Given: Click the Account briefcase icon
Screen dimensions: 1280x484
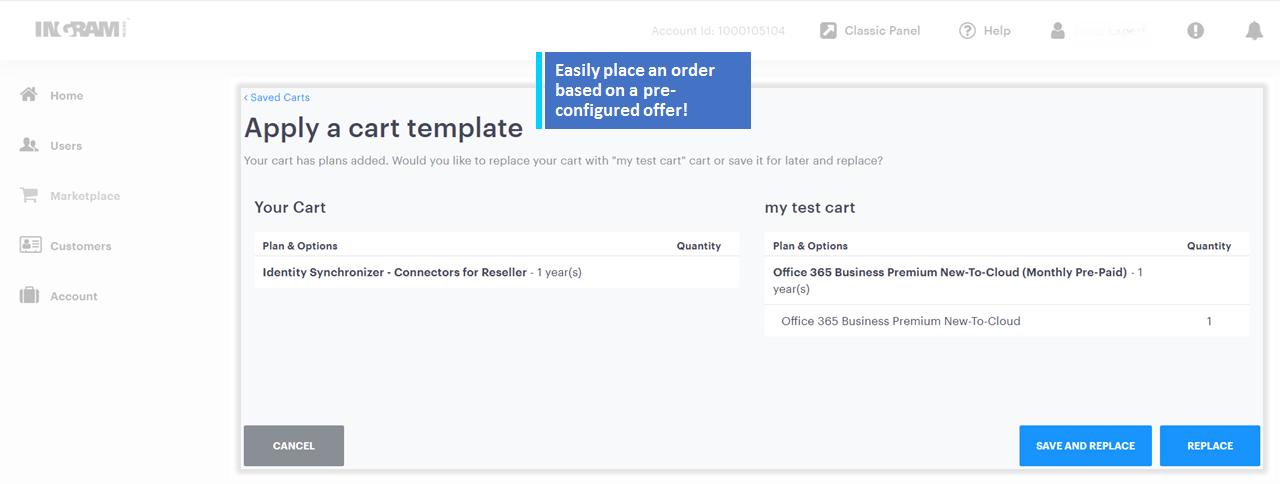Looking at the screenshot, I should 29,296.
